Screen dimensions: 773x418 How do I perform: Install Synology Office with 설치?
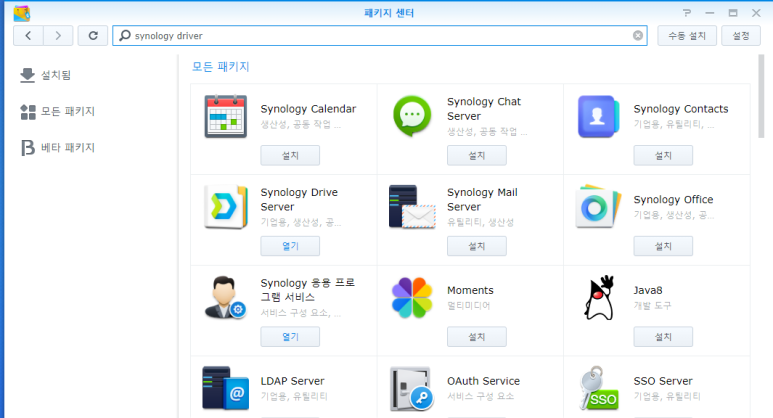(663, 246)
